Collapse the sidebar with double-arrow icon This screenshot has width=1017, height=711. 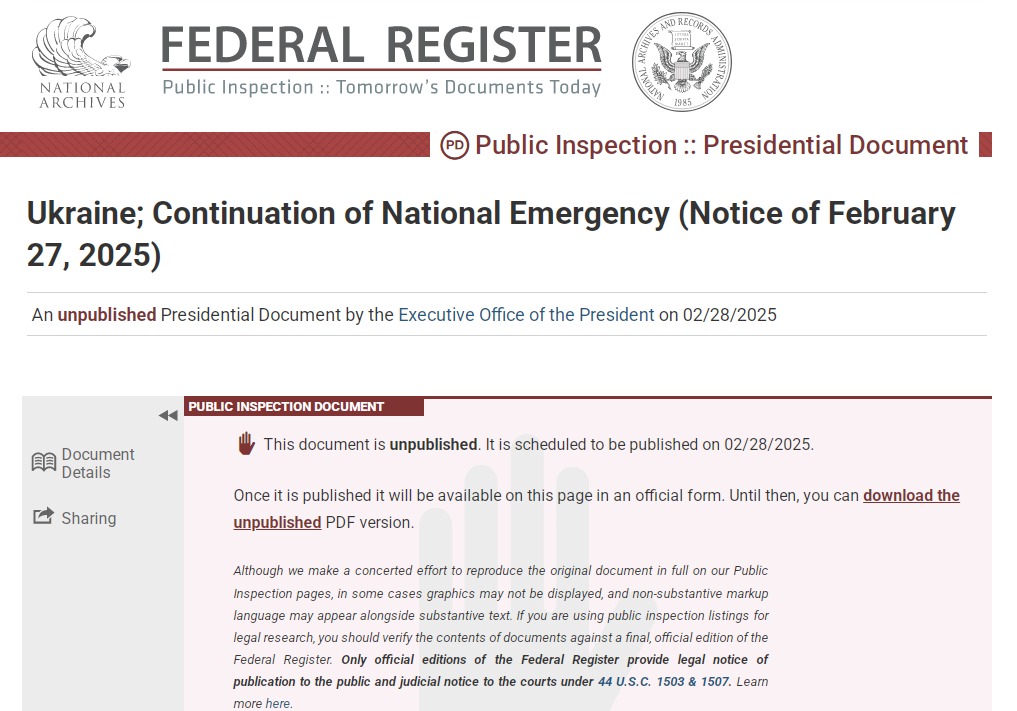pos(167,416)
